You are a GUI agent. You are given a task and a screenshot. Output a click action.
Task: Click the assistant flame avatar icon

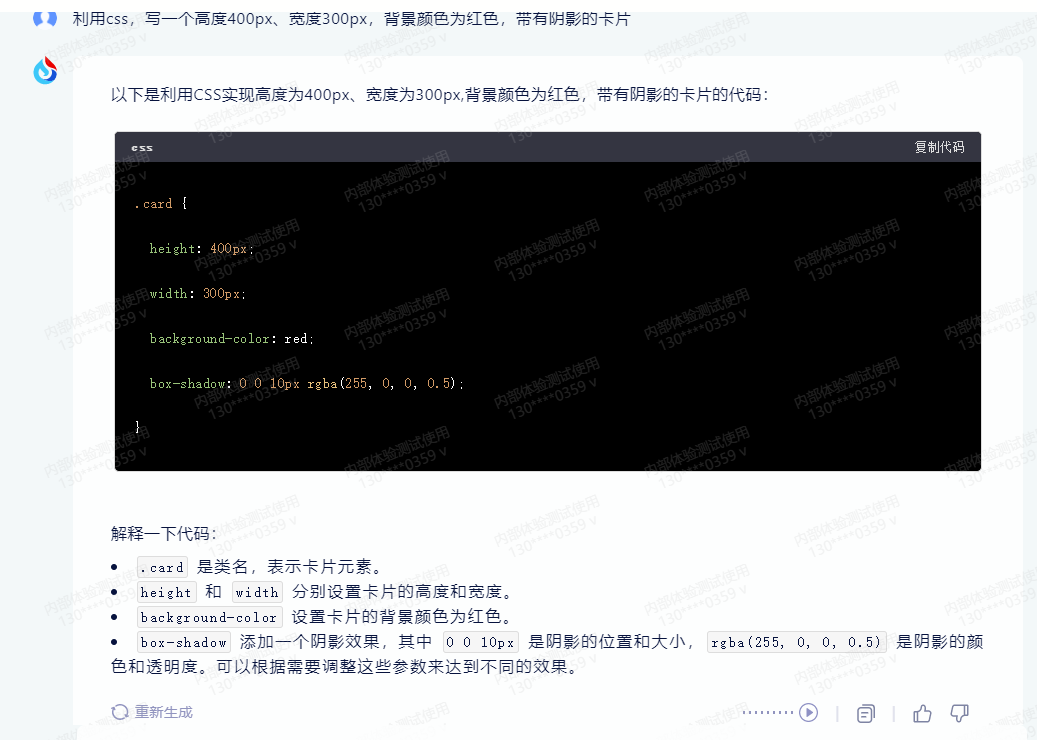[x=45, y=70]
